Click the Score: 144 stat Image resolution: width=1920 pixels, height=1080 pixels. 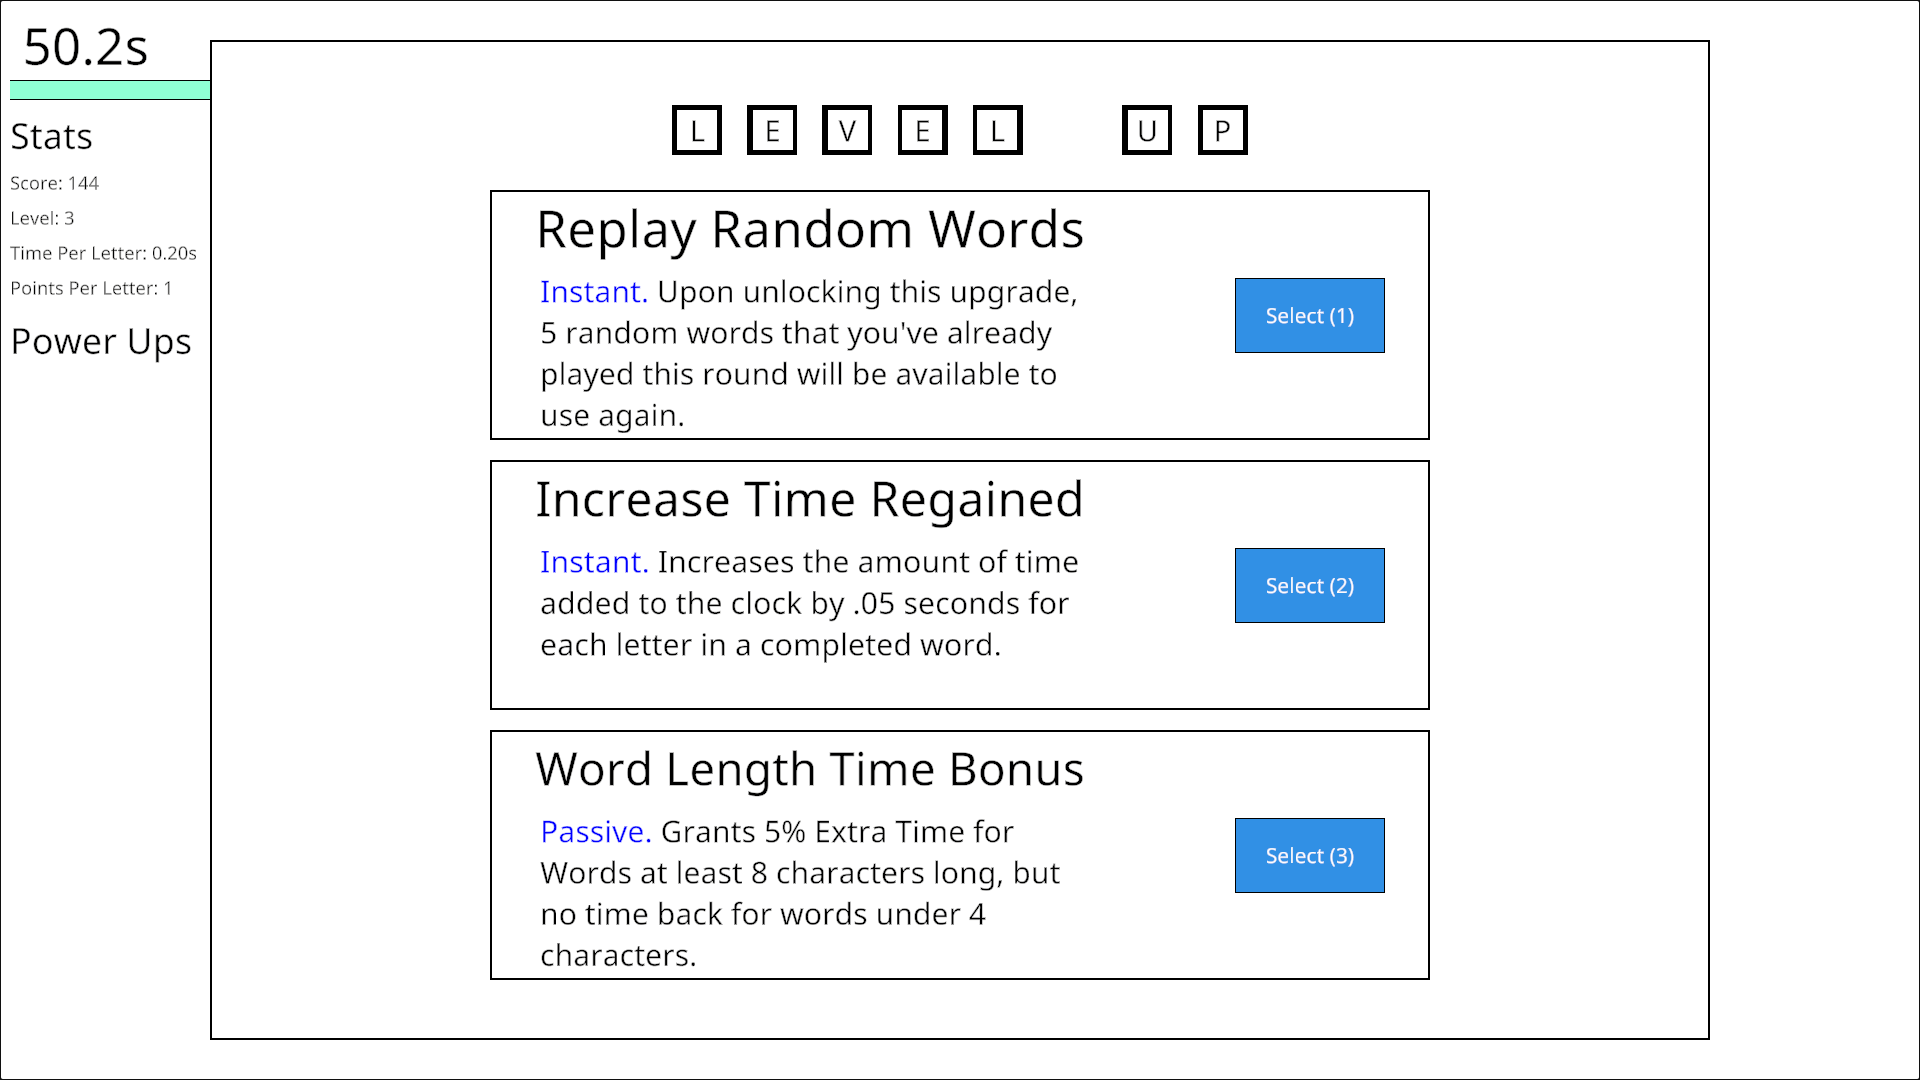click(55, 184)
